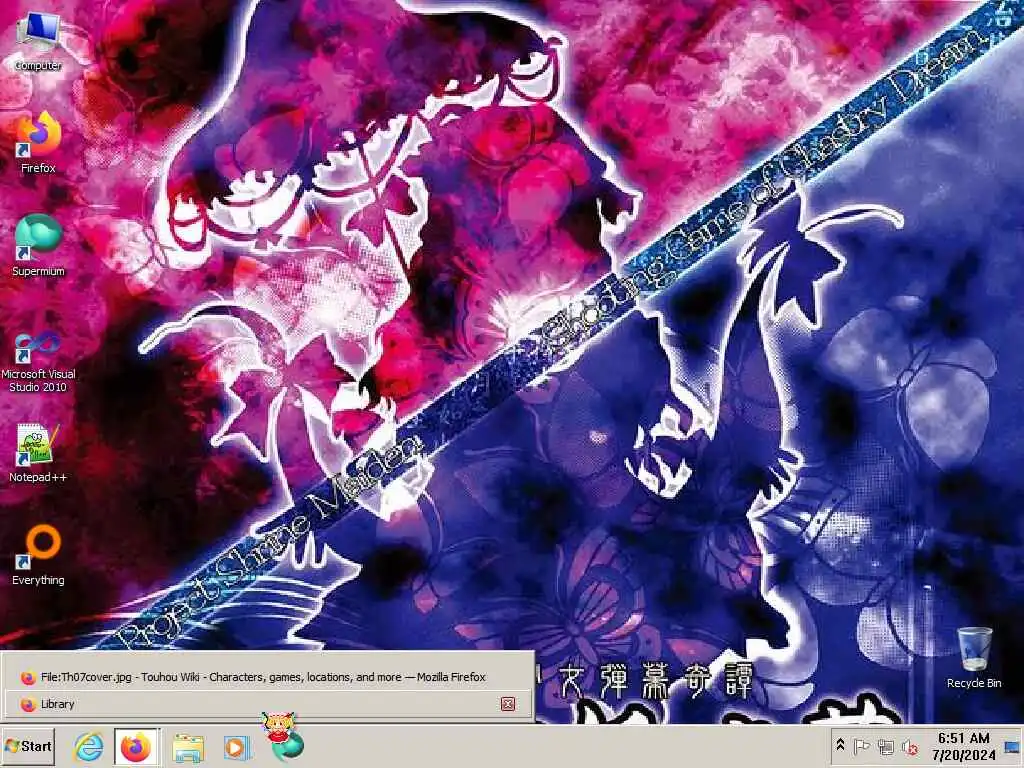Viewport: 1024px width, 768px height.
Task: Click the Firefox taskbar button
Action: pyautogui.click(x=136, y=747)
